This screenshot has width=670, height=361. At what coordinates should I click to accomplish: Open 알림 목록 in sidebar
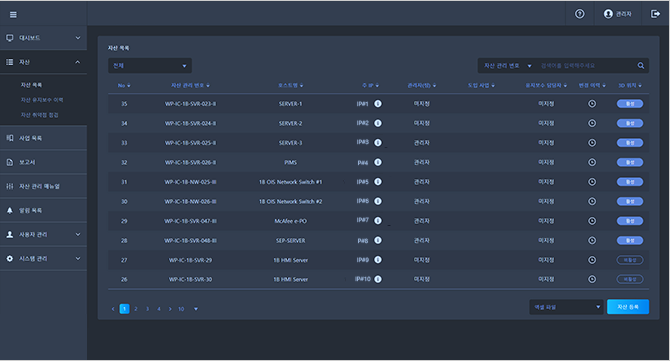click(43, 210)
